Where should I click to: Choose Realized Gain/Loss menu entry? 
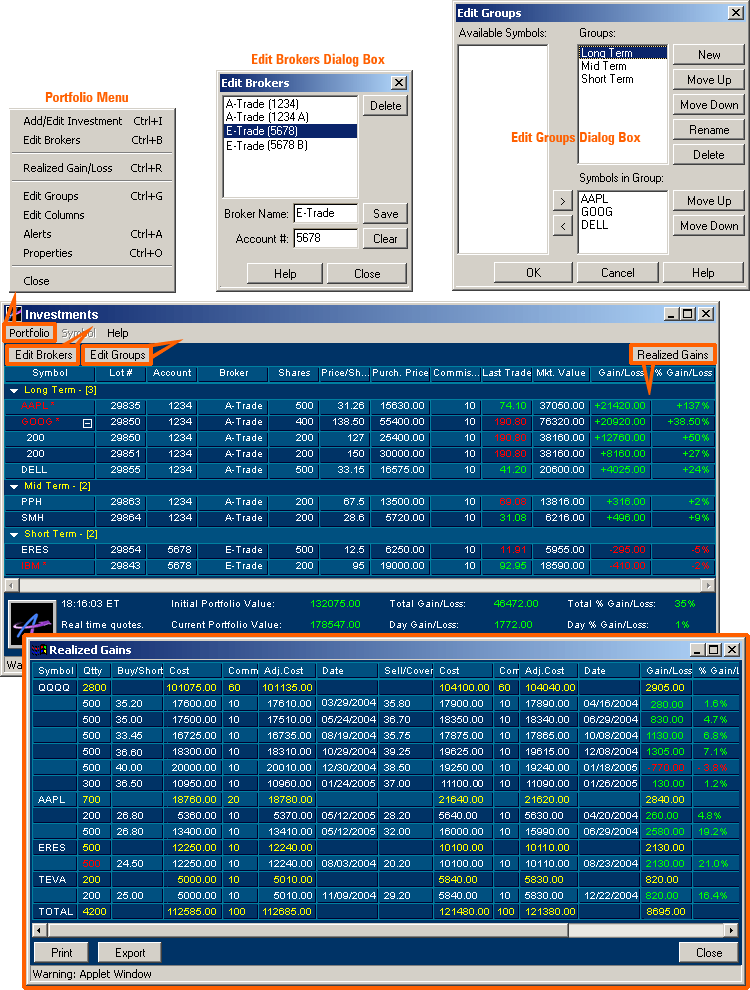[92, 168]
